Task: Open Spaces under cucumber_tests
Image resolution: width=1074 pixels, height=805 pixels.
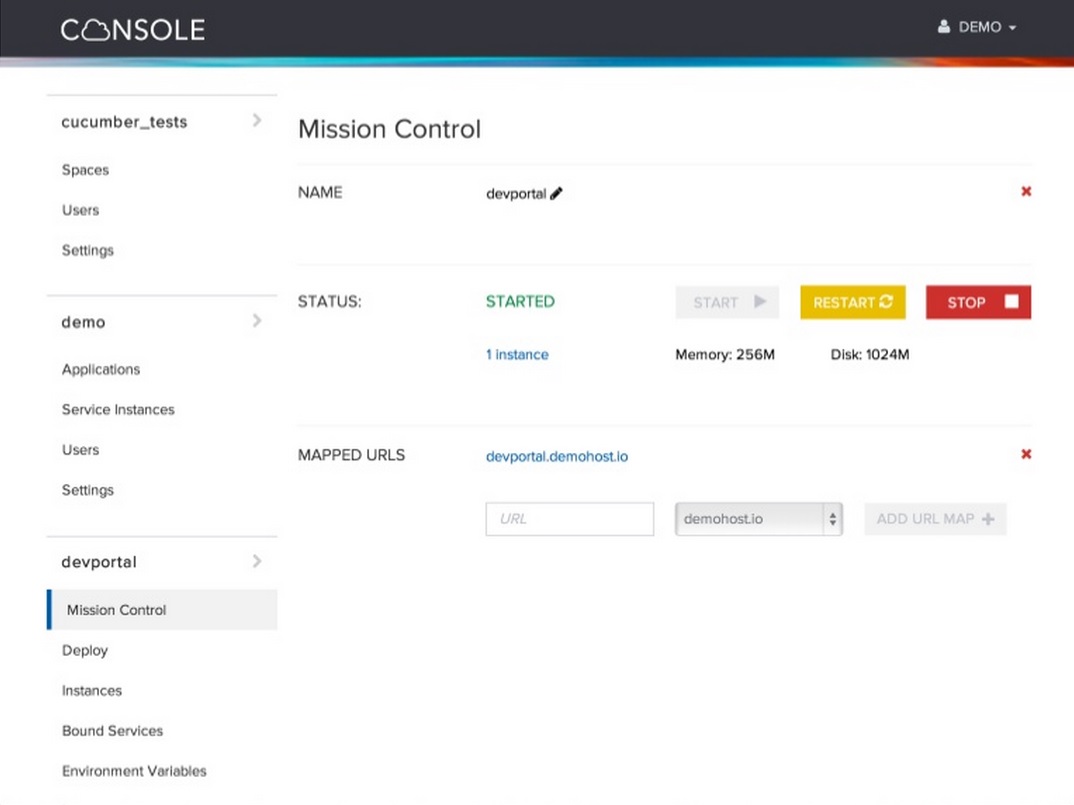Action: pos(85,170)
